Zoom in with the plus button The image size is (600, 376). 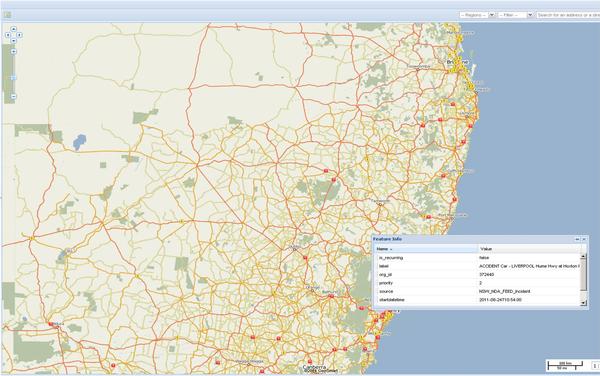tap(13, 51)
